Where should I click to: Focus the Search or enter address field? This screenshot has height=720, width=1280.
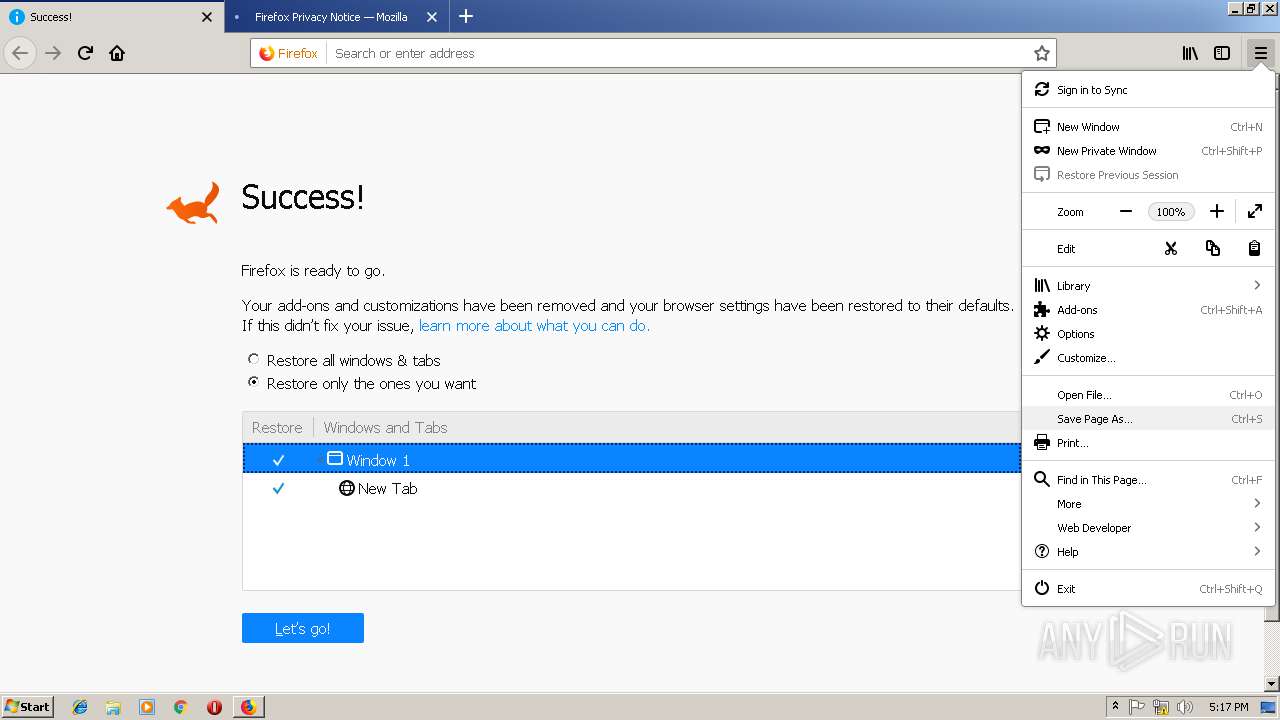(x=680, y=53)
